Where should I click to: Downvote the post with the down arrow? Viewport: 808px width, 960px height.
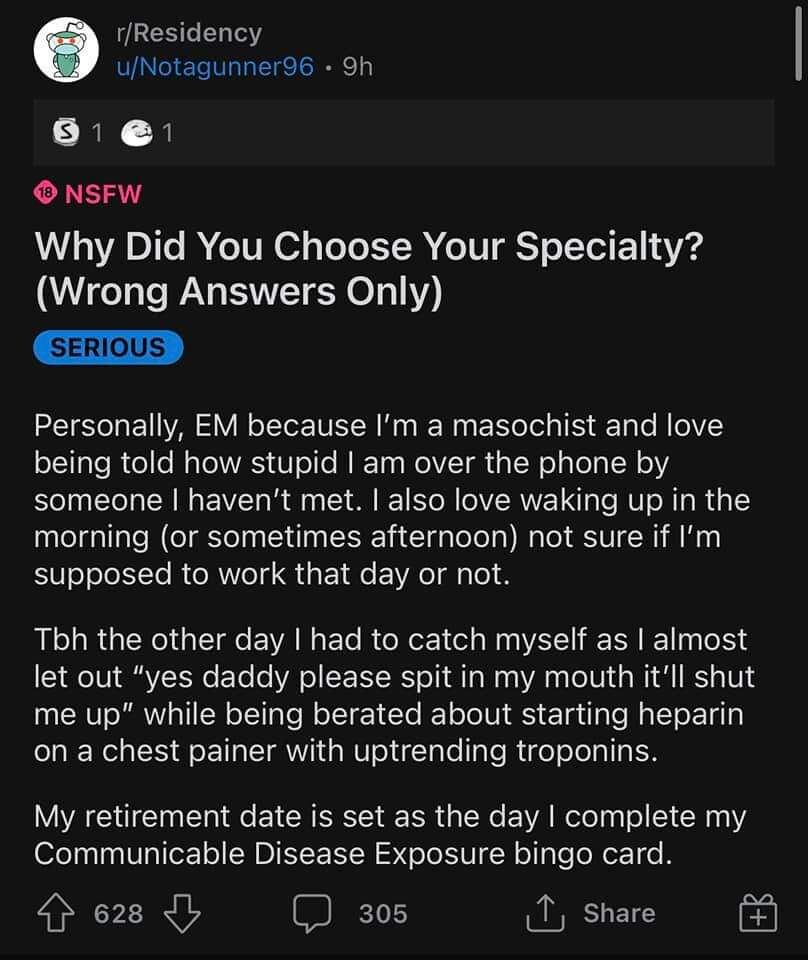coord(182,913)
